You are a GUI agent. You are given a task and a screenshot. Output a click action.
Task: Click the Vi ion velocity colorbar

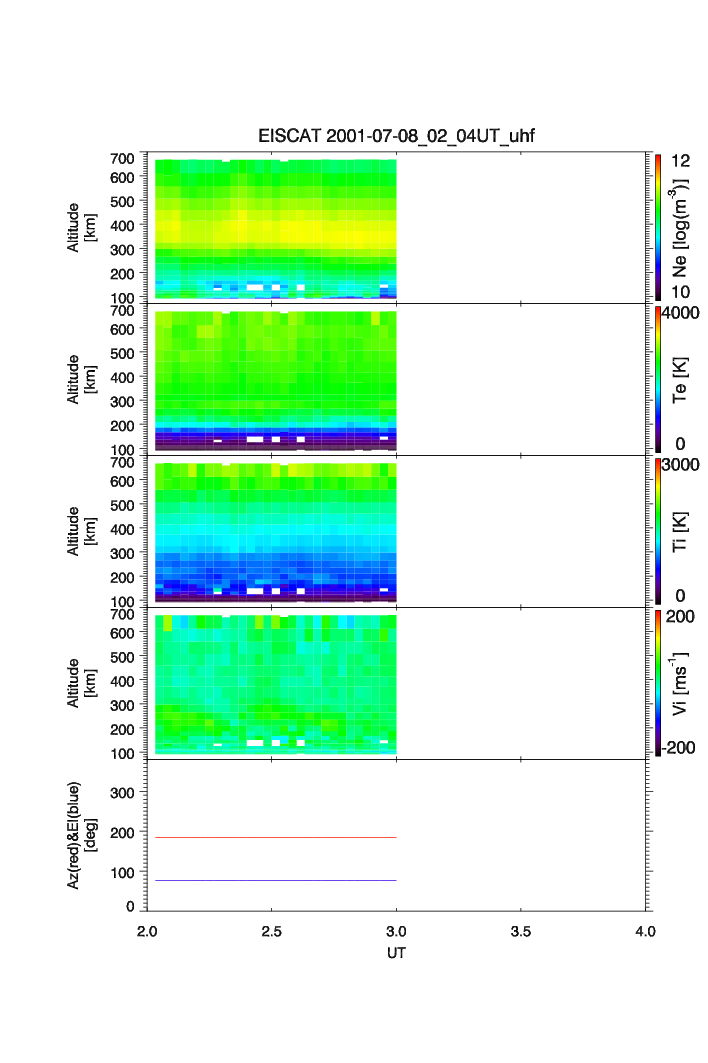(x=658, y=683)
